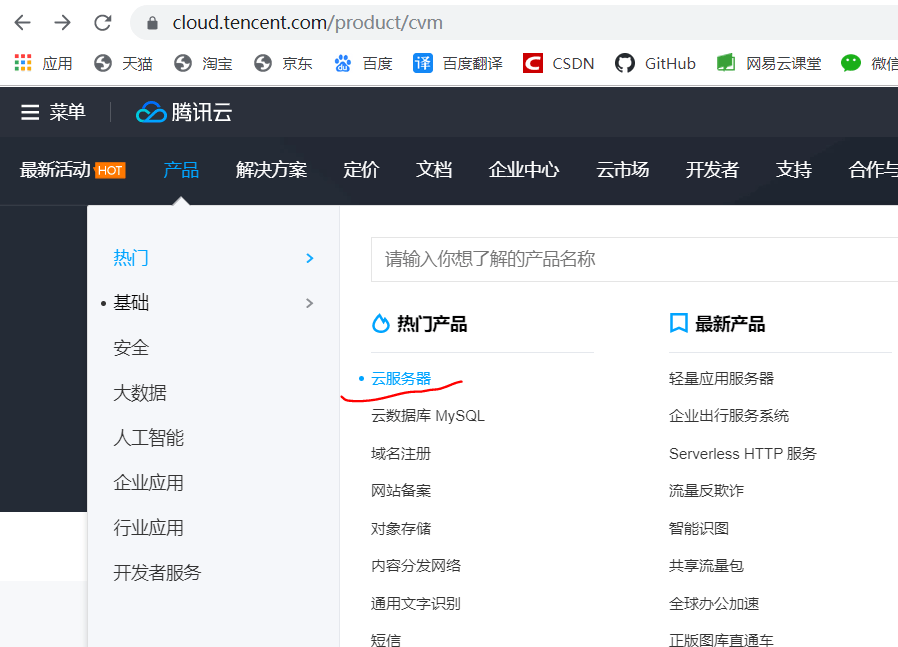Select the 基础 category

coord(131,303)
